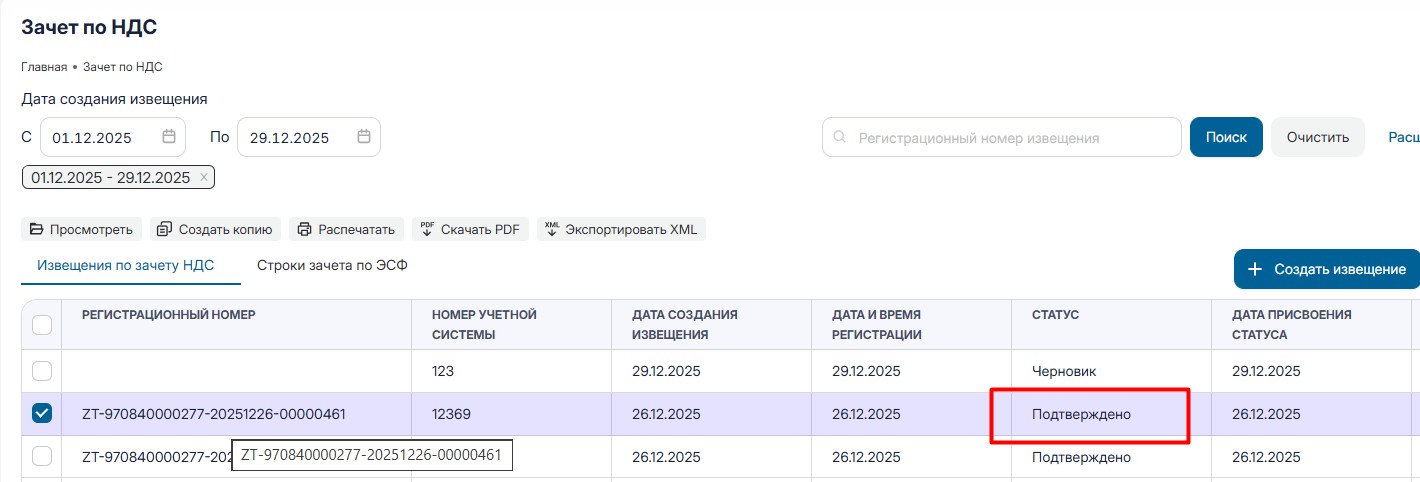
Task: Click the Статус column header
Action: 1055,315
